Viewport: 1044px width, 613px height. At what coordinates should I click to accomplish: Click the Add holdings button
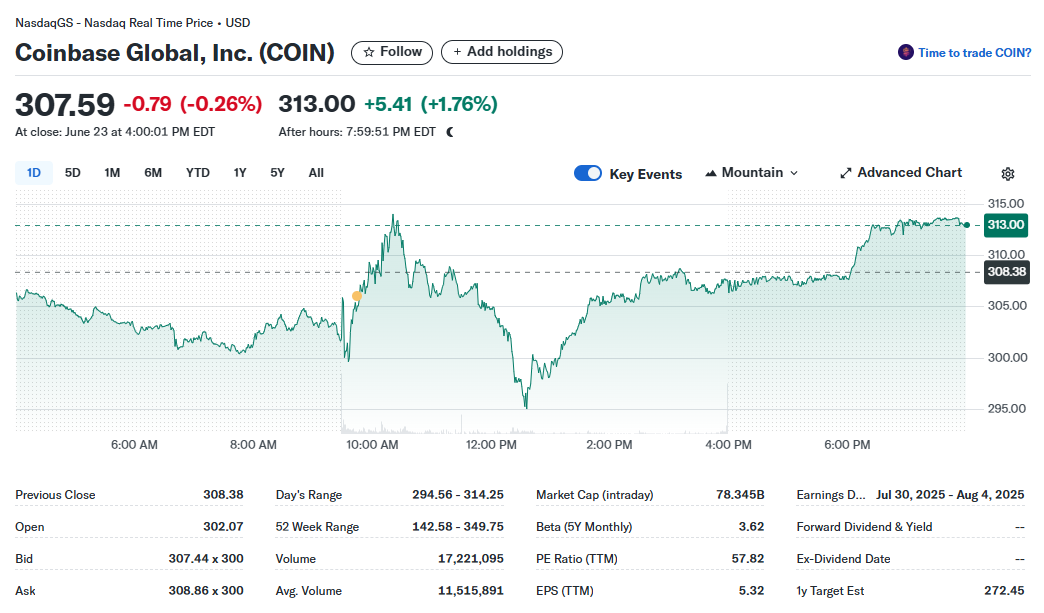pos(502,52)
